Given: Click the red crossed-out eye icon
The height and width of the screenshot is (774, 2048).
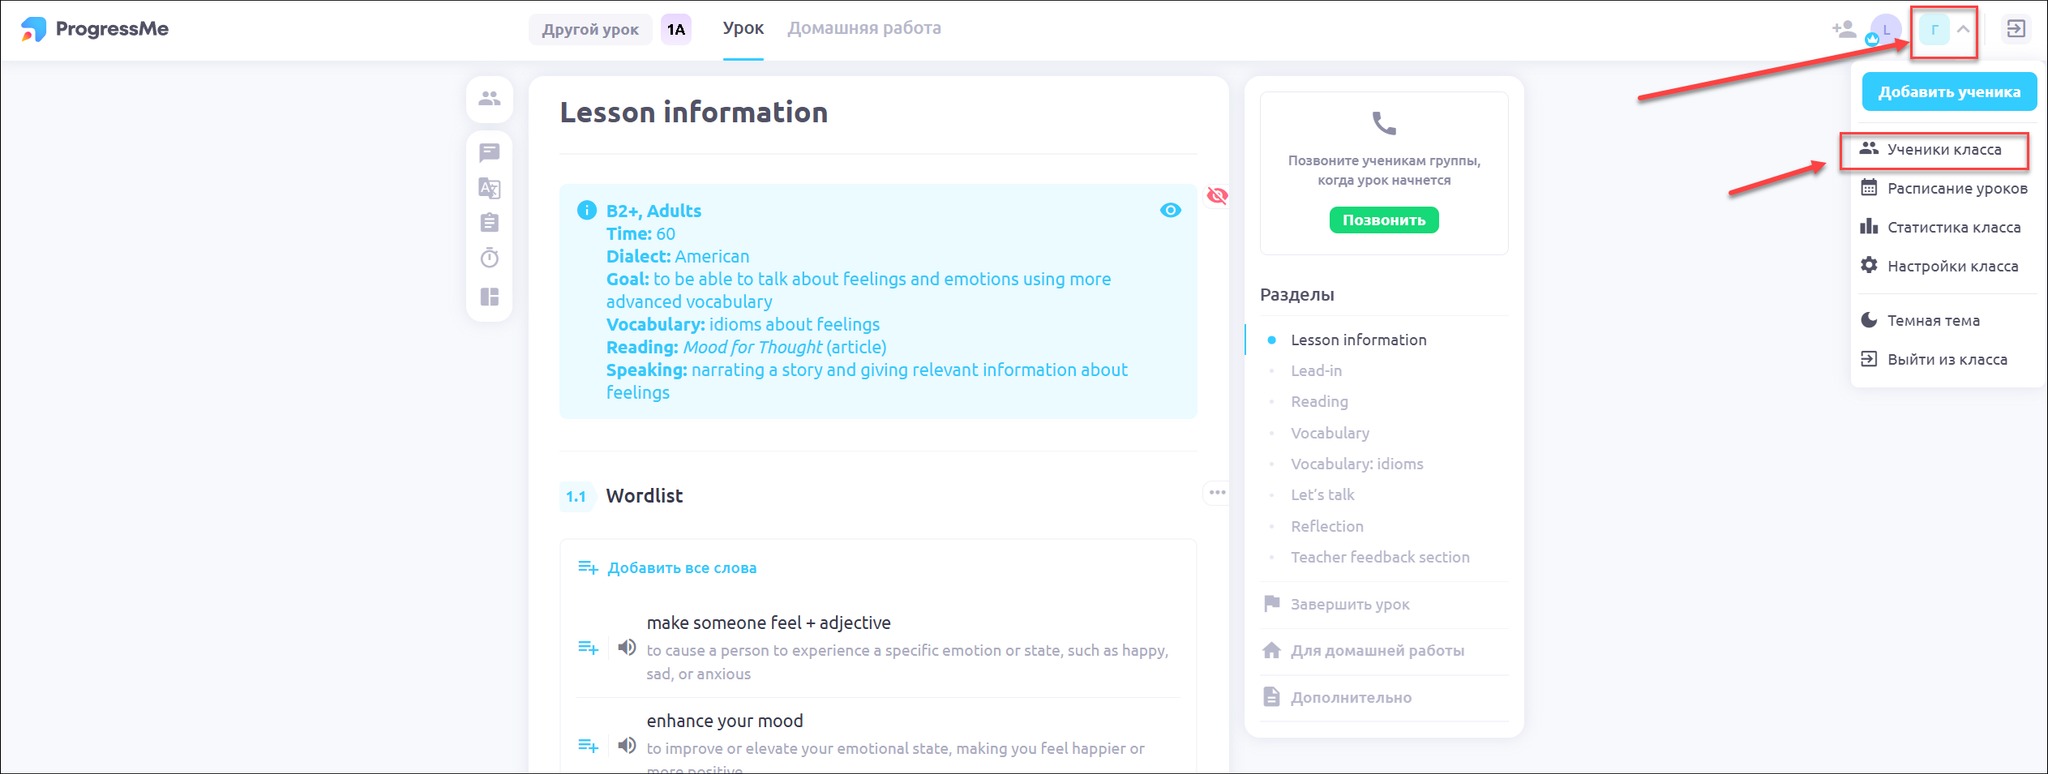Looking at the screenshot, I should pyautogui.click(x=1217, y=195).
